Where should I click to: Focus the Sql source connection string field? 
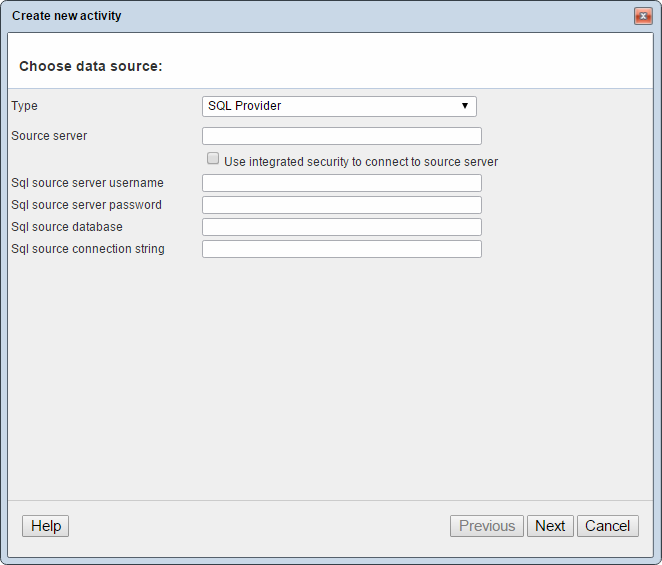pos(341,249)
